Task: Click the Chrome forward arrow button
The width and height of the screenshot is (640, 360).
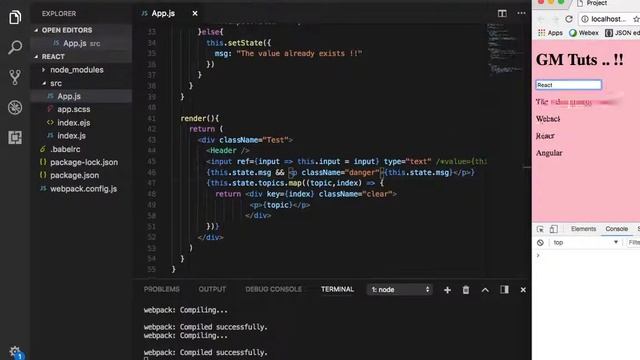Action: tap(555, 19)
